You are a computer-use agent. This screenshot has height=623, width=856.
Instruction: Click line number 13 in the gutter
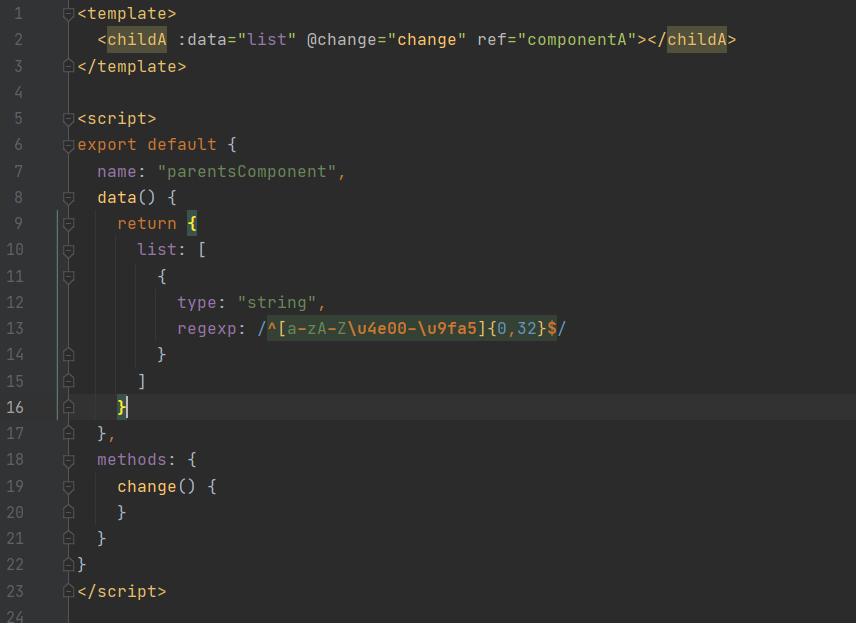point(15,329)
